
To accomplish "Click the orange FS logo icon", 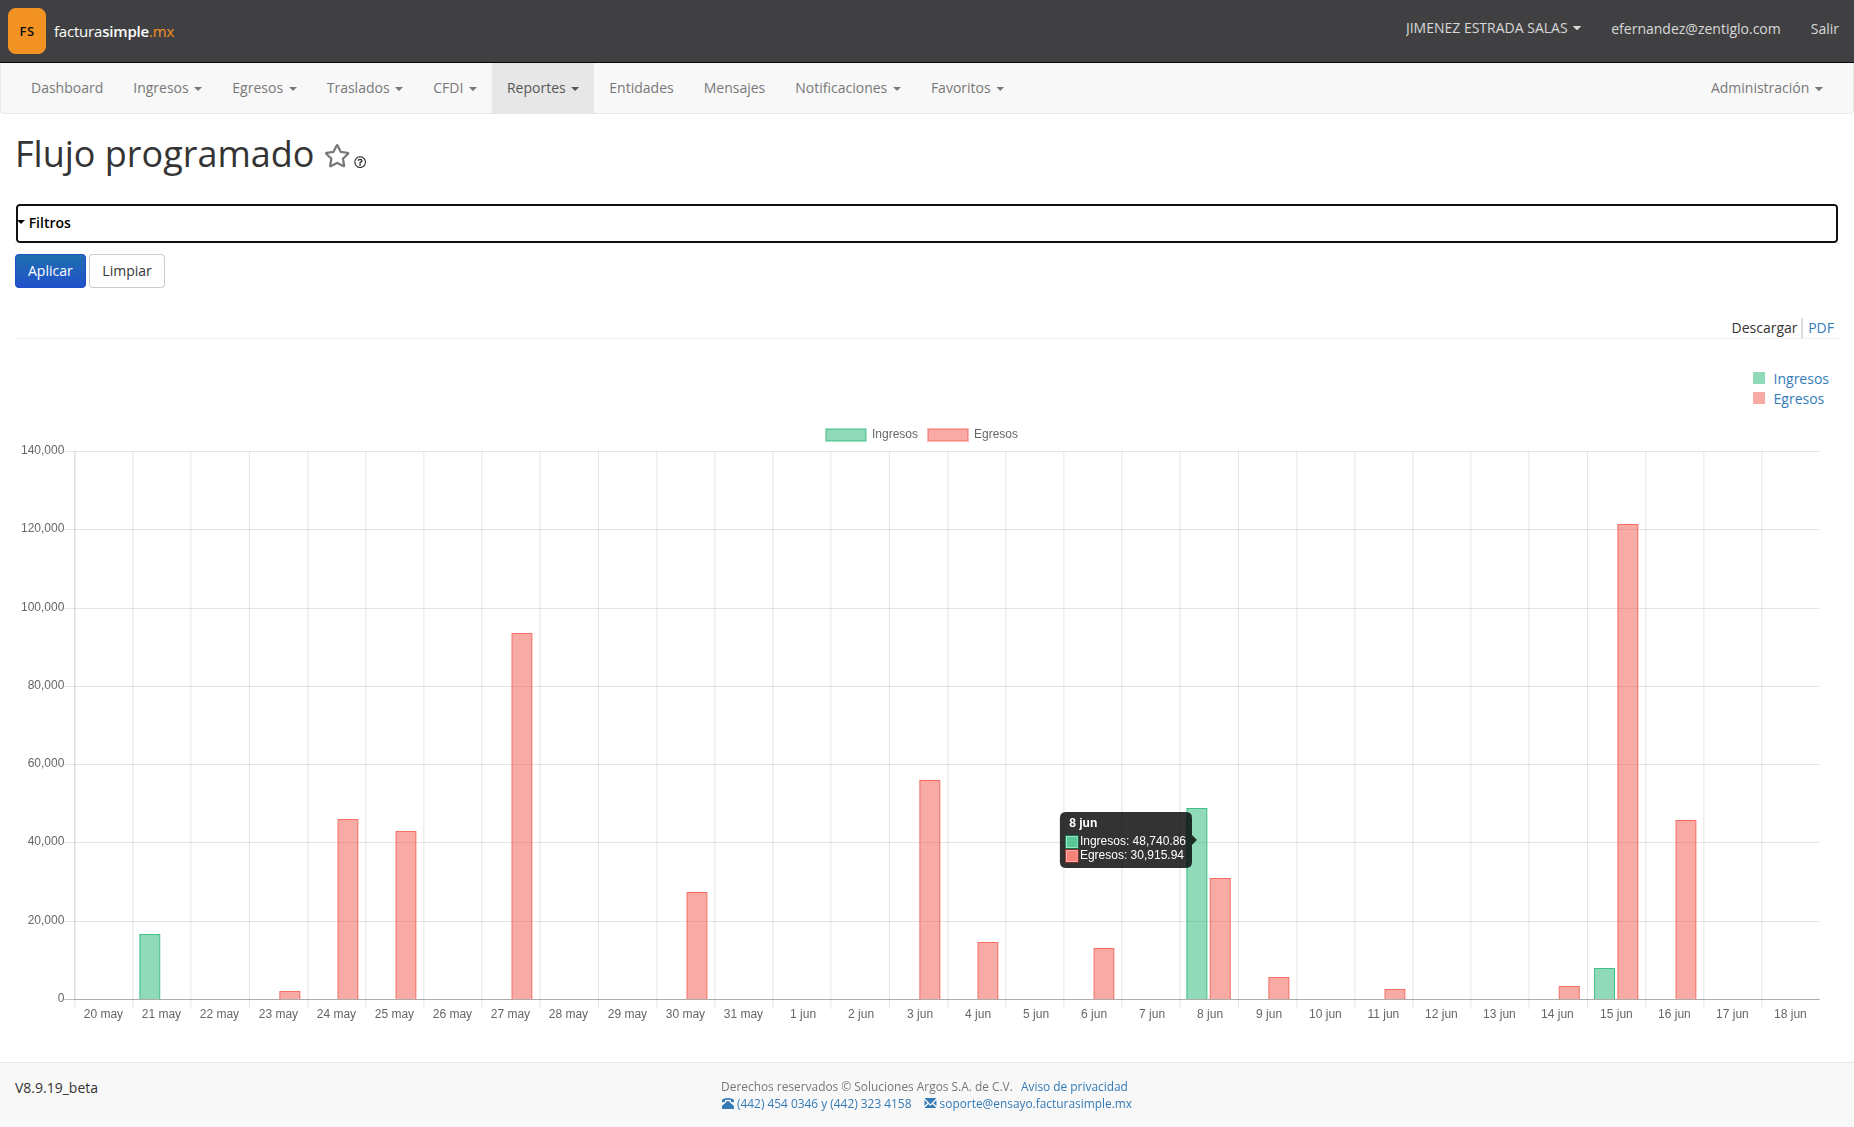I will tap(27, 31).
